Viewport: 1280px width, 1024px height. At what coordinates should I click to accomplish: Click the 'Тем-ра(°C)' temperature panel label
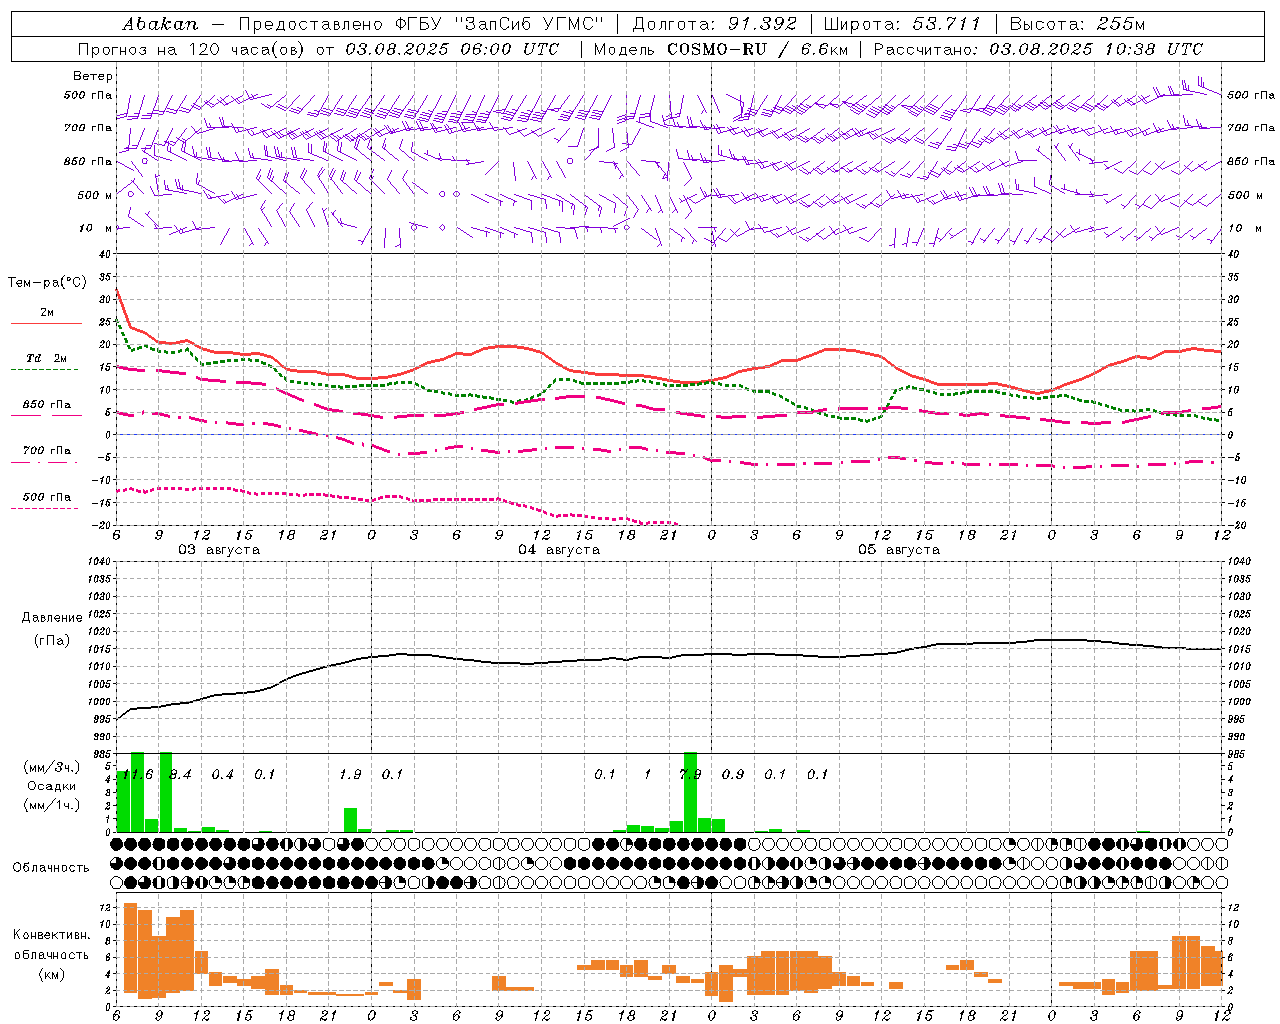[x=47, y=283]
